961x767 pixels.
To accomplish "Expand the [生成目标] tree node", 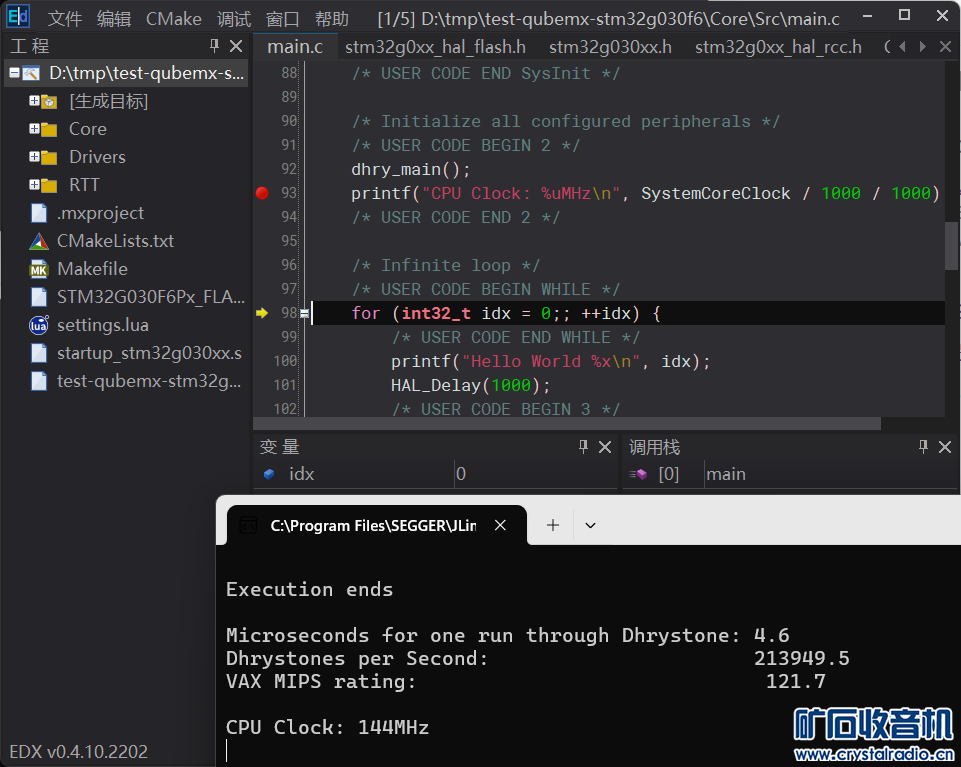I will 34,101.
